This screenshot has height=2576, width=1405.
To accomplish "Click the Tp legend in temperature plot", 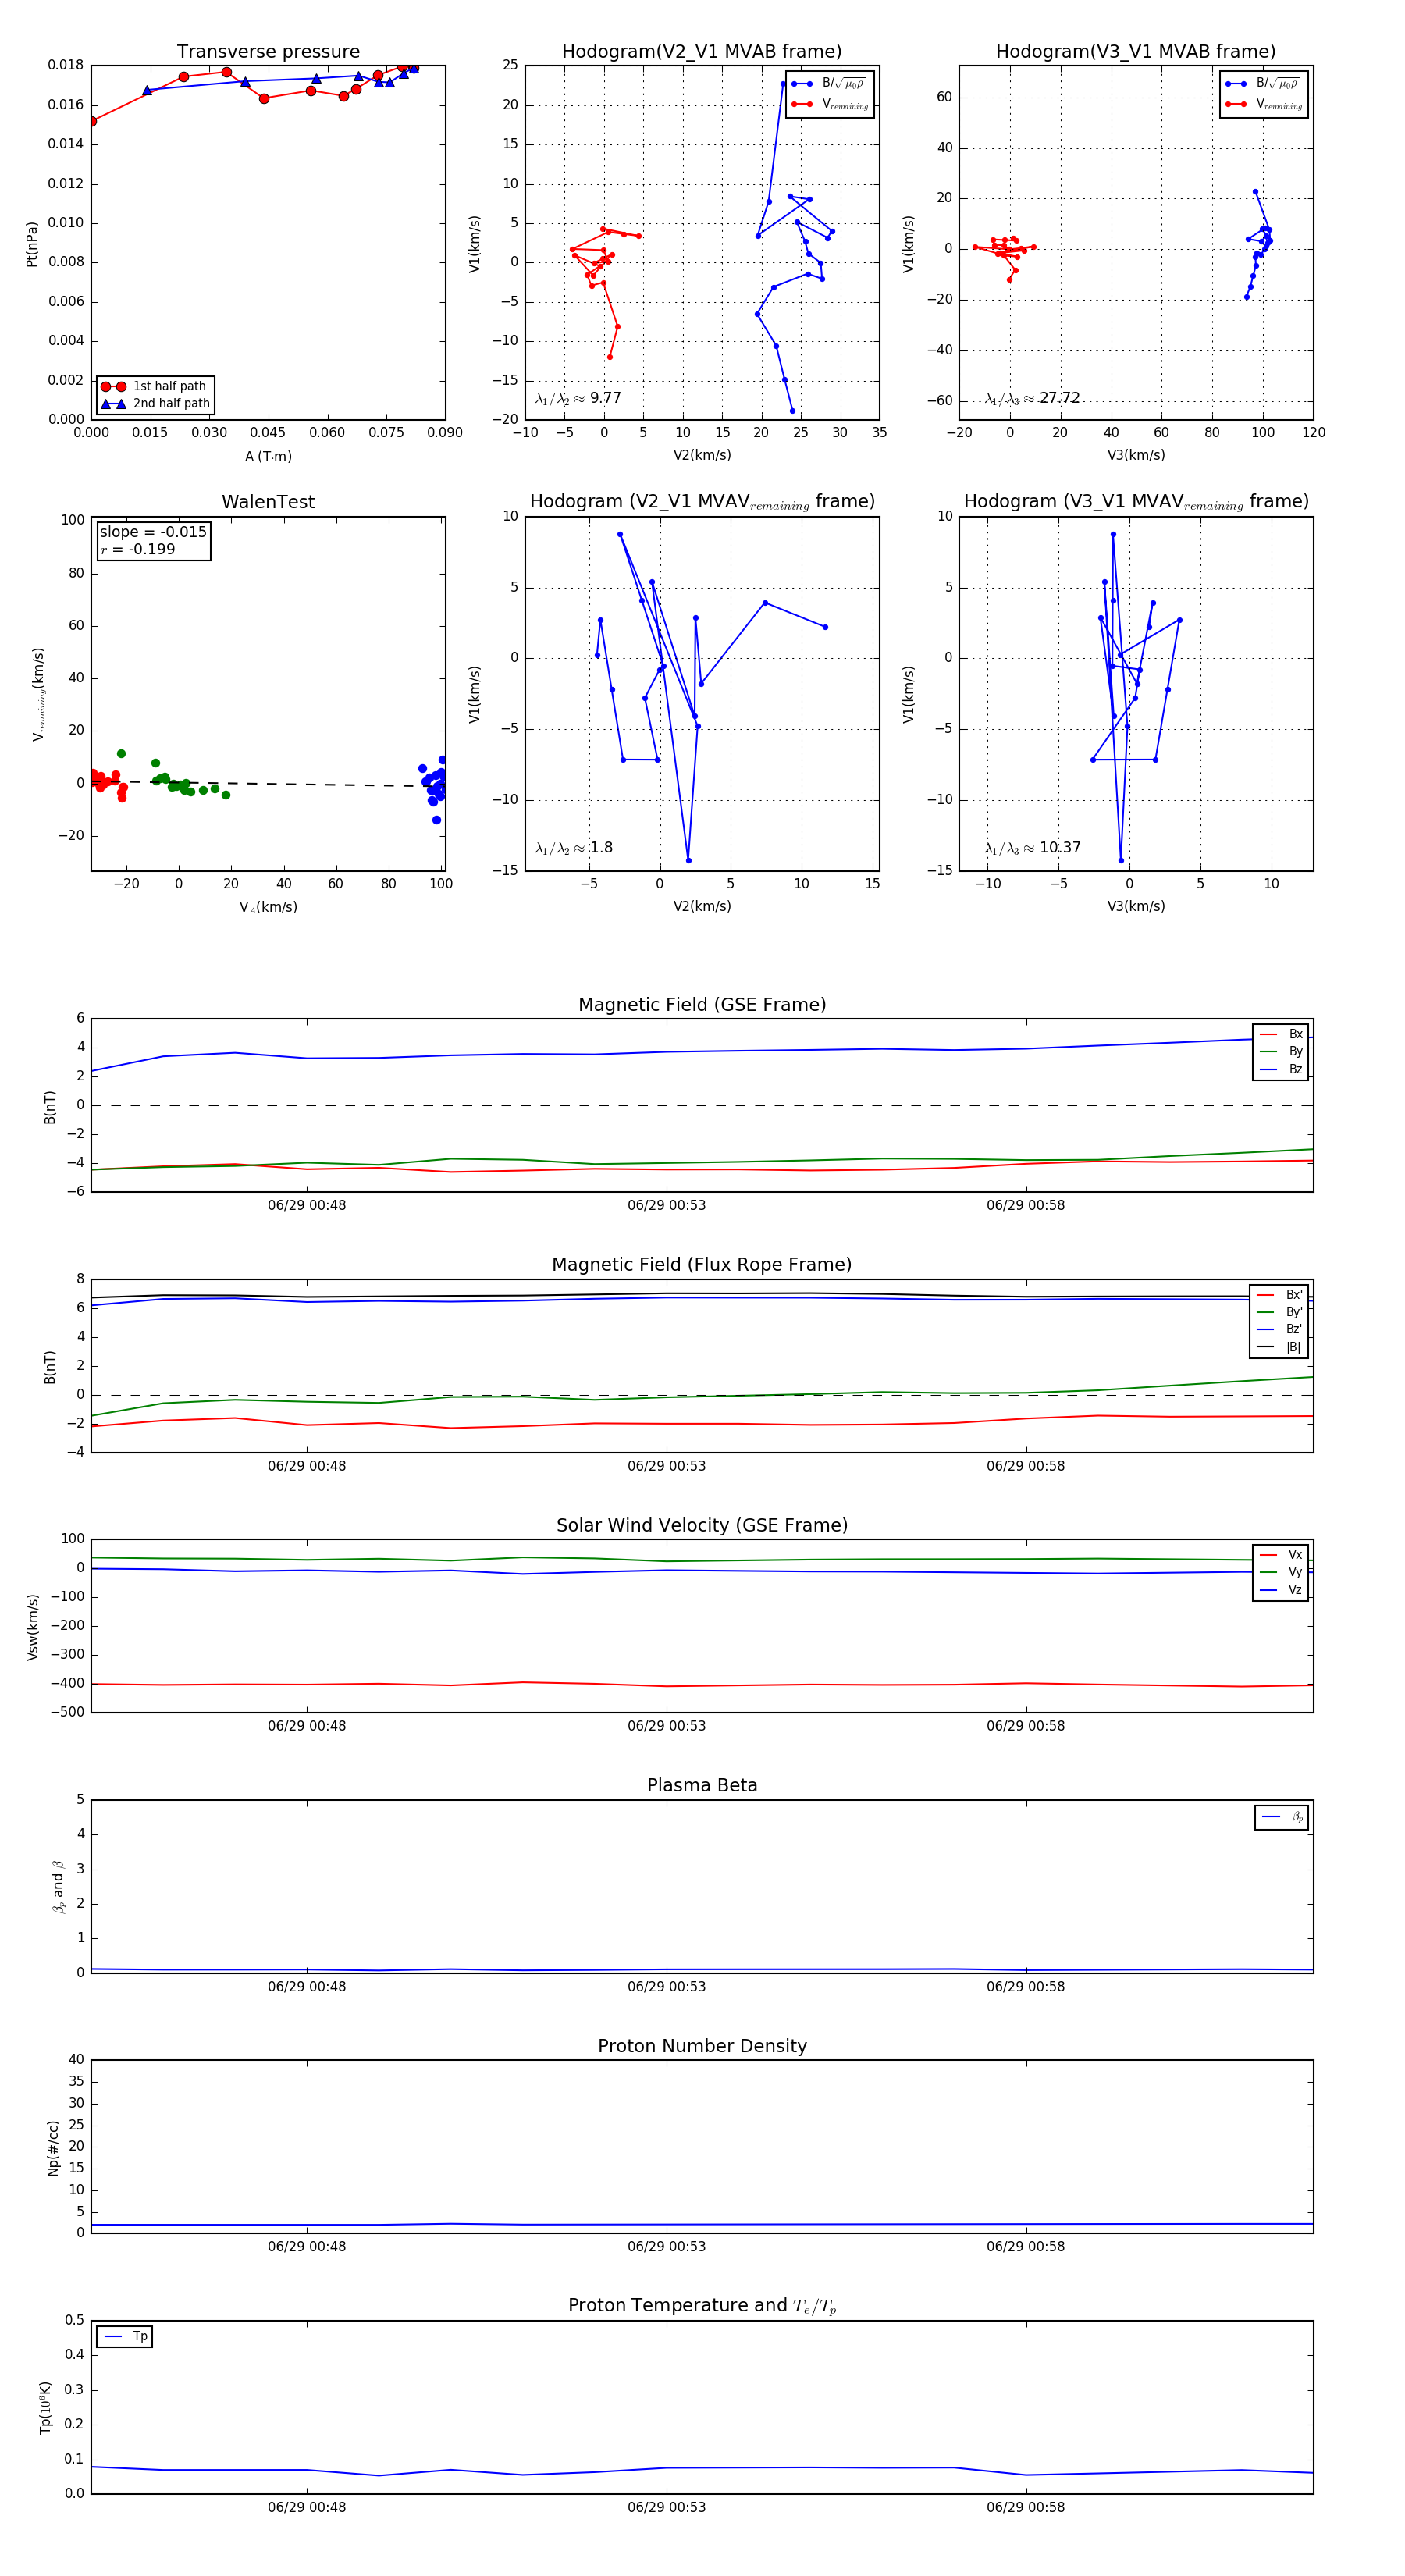I will [x=125, y=2337].
